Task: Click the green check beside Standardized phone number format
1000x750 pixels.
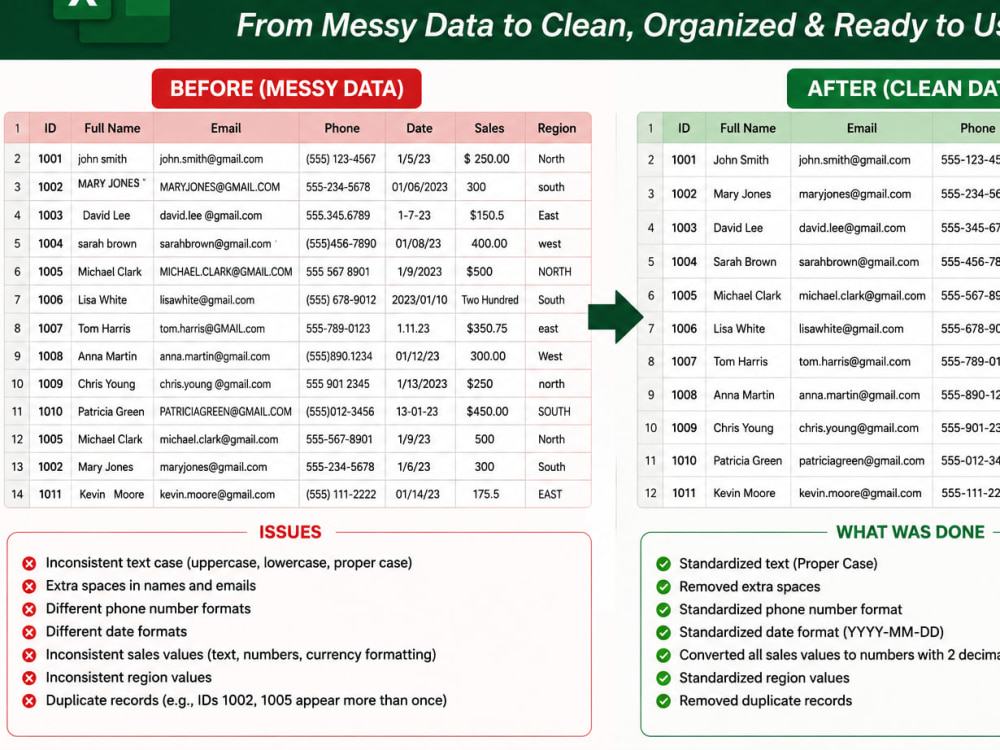Action: [x=663, y=610]
